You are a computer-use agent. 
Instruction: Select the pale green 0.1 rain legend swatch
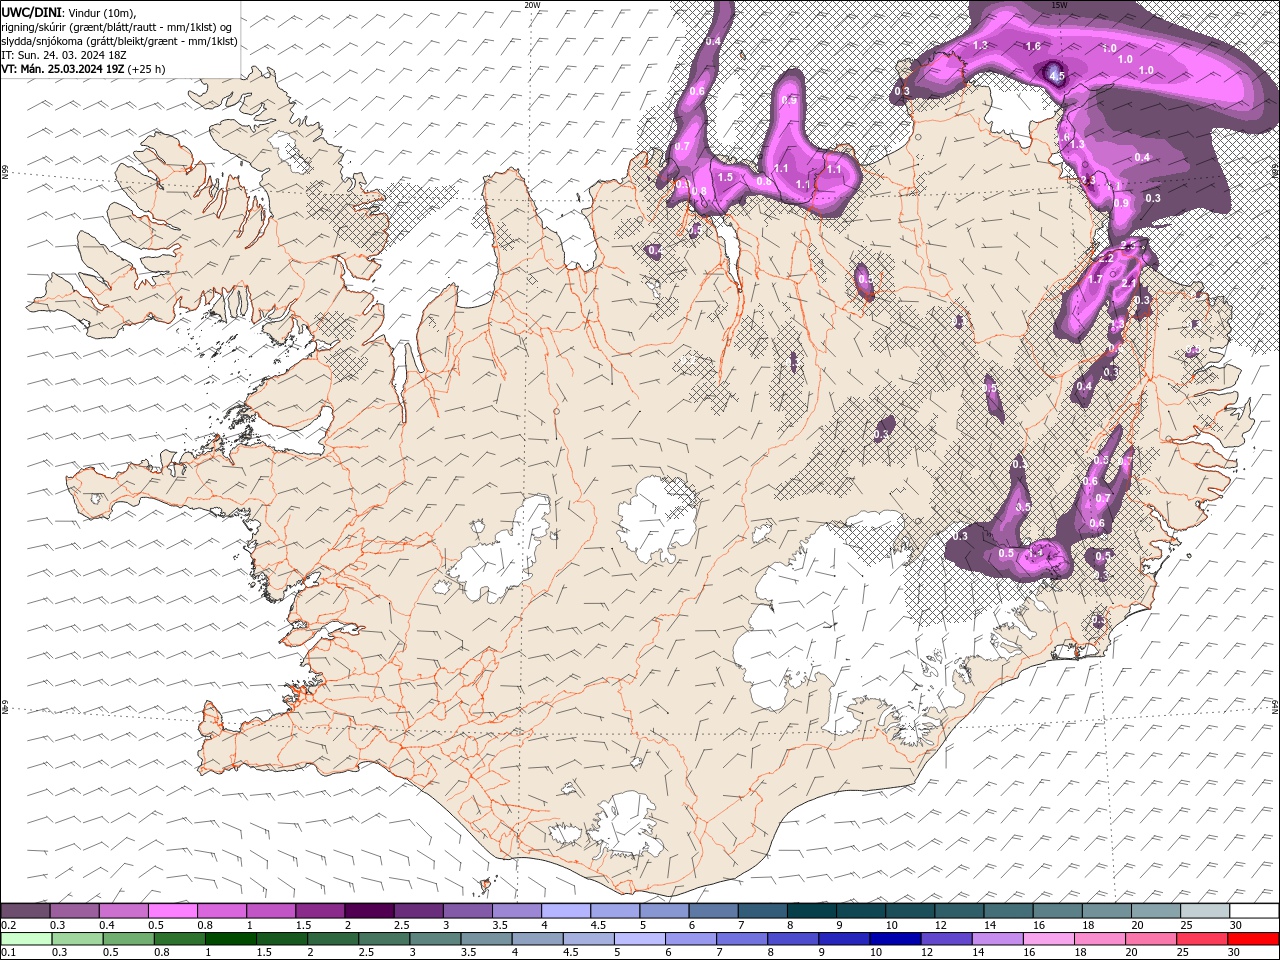click(x=26, y=938)
